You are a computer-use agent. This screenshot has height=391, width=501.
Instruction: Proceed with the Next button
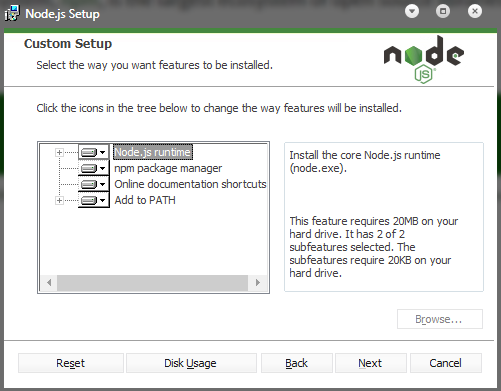coord(370,363)
